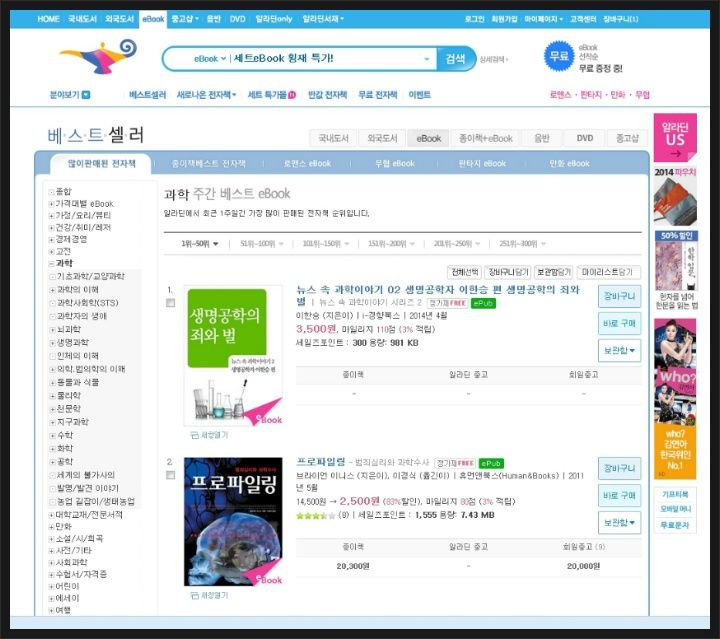Click the 전체선택 button
Screen dimensions: 720x639
tap(465, 272)
